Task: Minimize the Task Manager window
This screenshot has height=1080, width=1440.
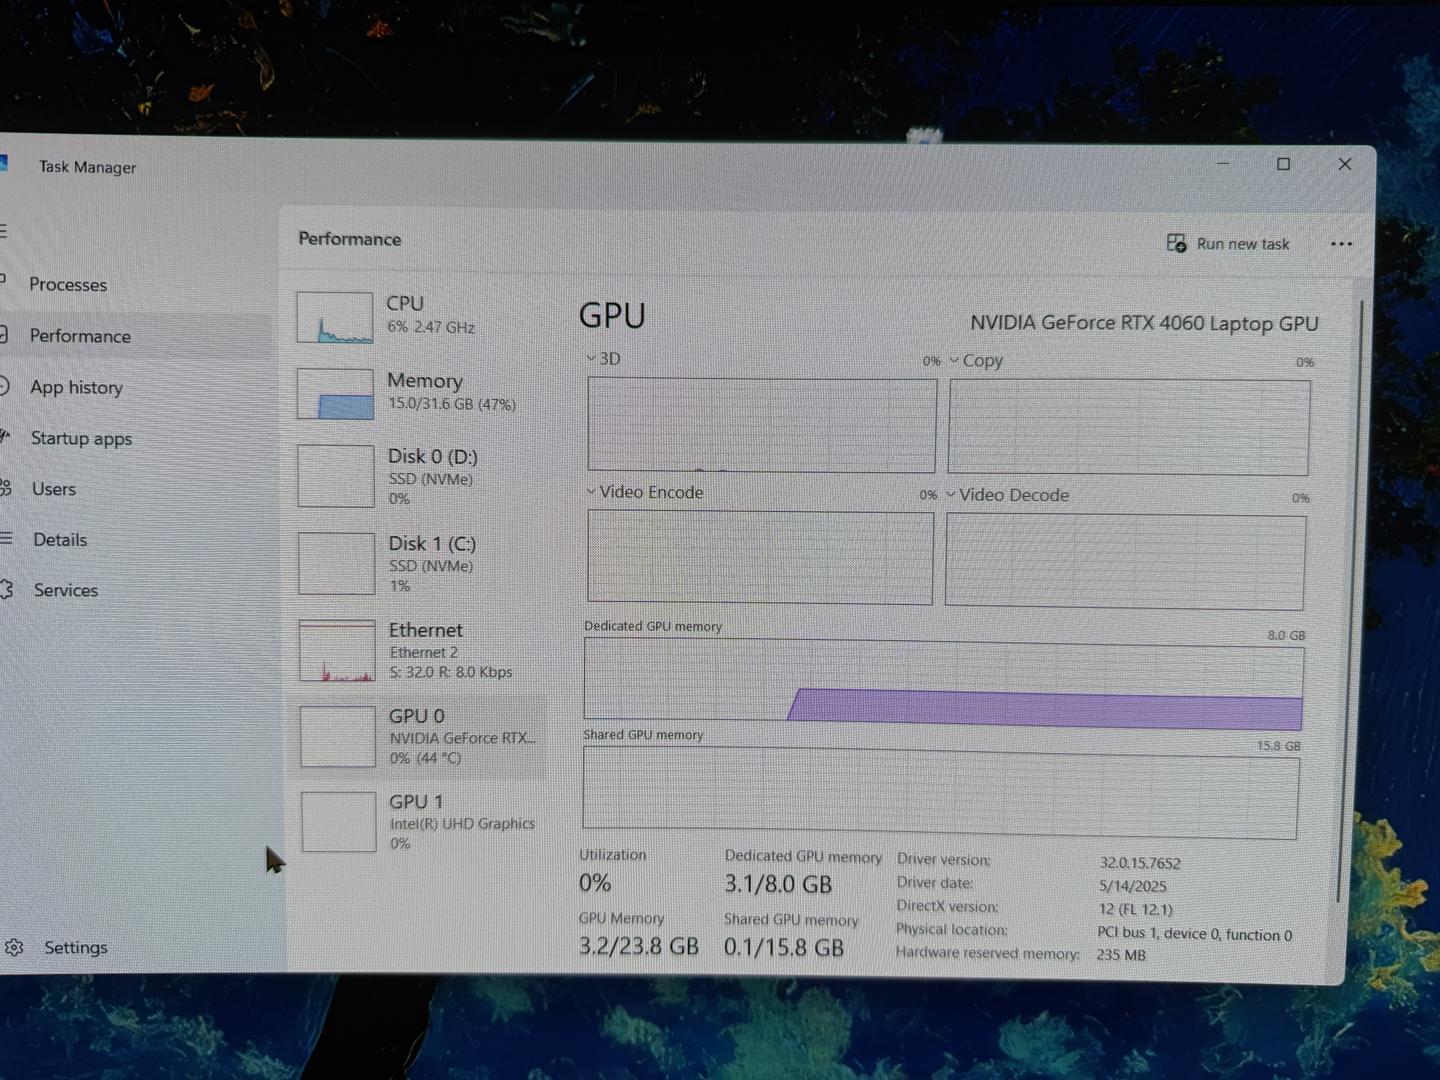Action: (x=1223, y=163)
